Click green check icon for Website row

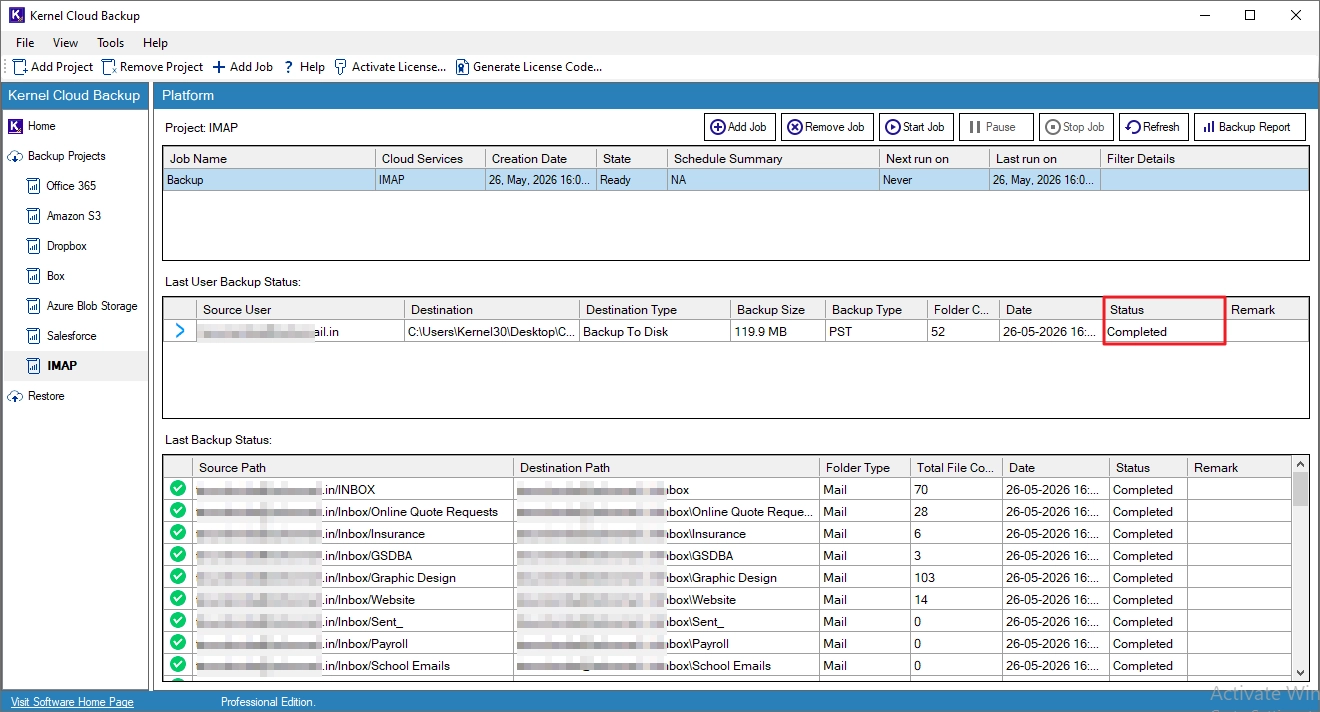tap(178, 599)
